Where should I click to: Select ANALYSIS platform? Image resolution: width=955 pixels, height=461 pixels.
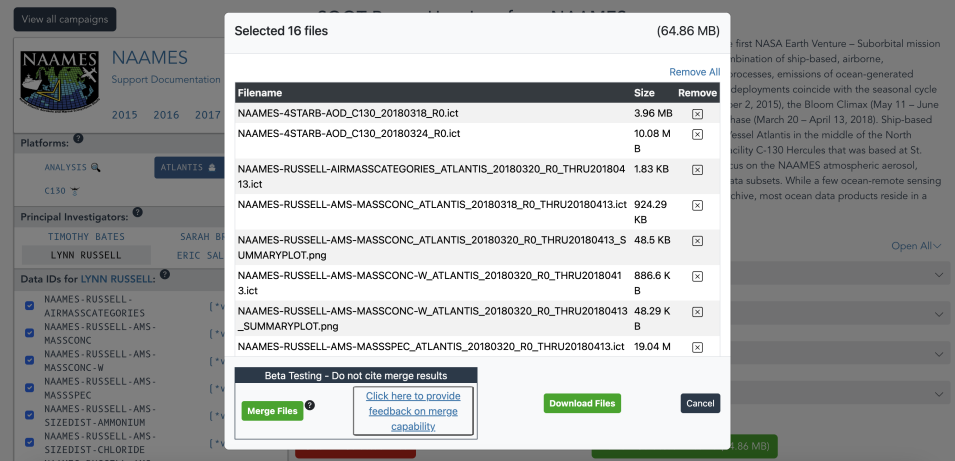click(72, 167)
